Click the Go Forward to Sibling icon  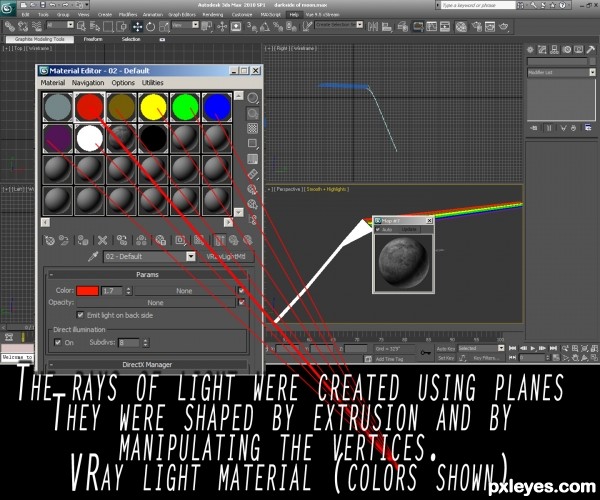248,240
